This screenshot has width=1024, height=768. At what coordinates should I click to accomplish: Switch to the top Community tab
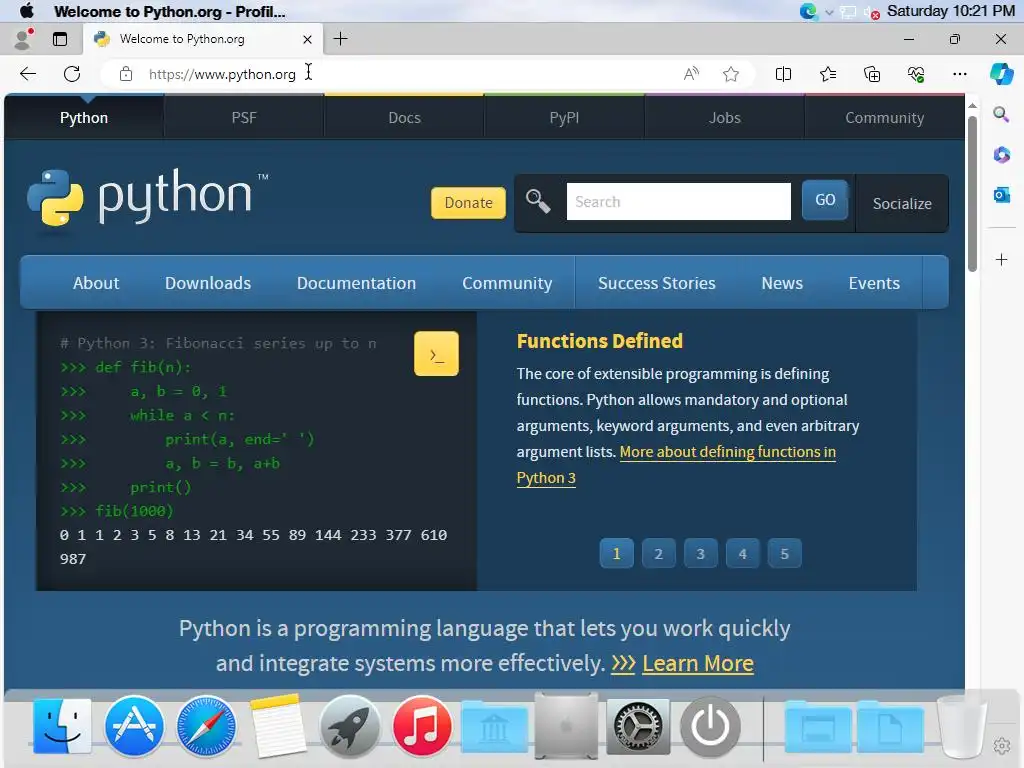click(884, 118)
